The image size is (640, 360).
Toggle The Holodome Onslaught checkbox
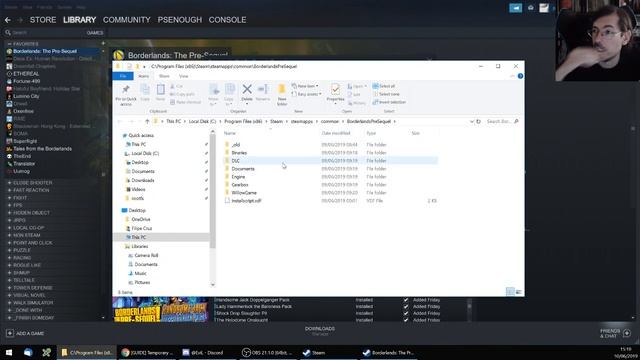click(x=406, y=320)
